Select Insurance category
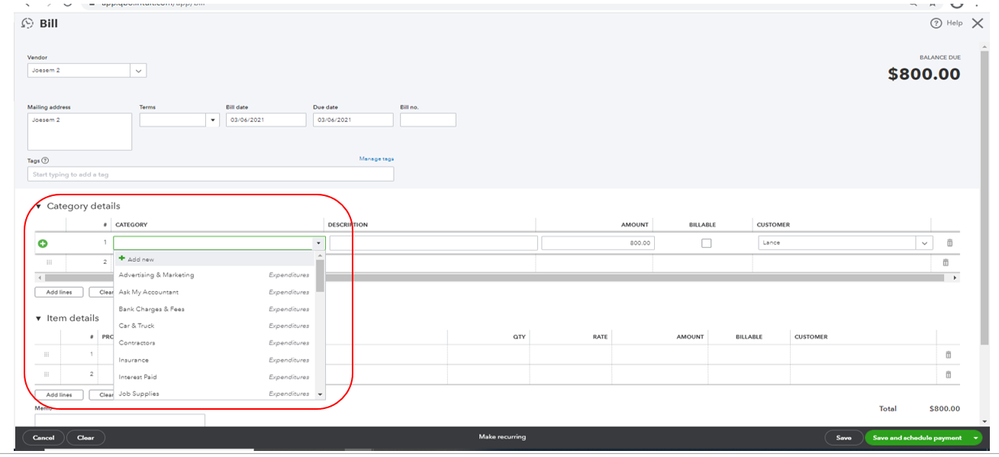Viewport: 999px width, 457px height. point(215,360)
